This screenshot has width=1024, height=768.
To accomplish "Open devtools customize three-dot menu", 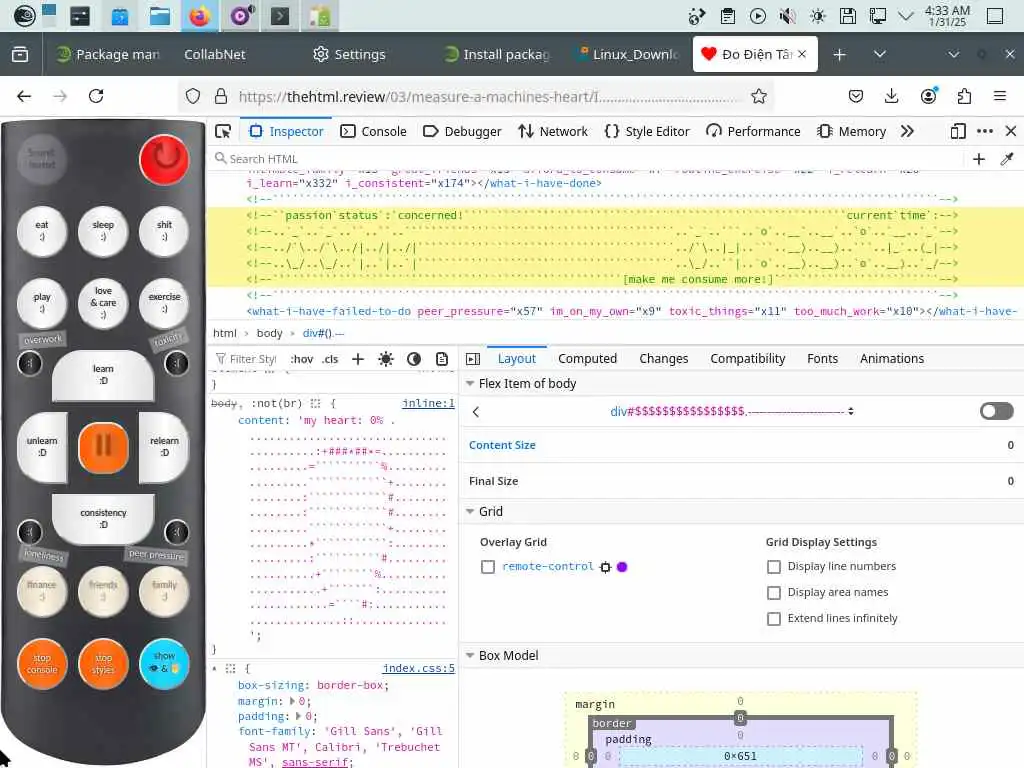I will point(985,131).
